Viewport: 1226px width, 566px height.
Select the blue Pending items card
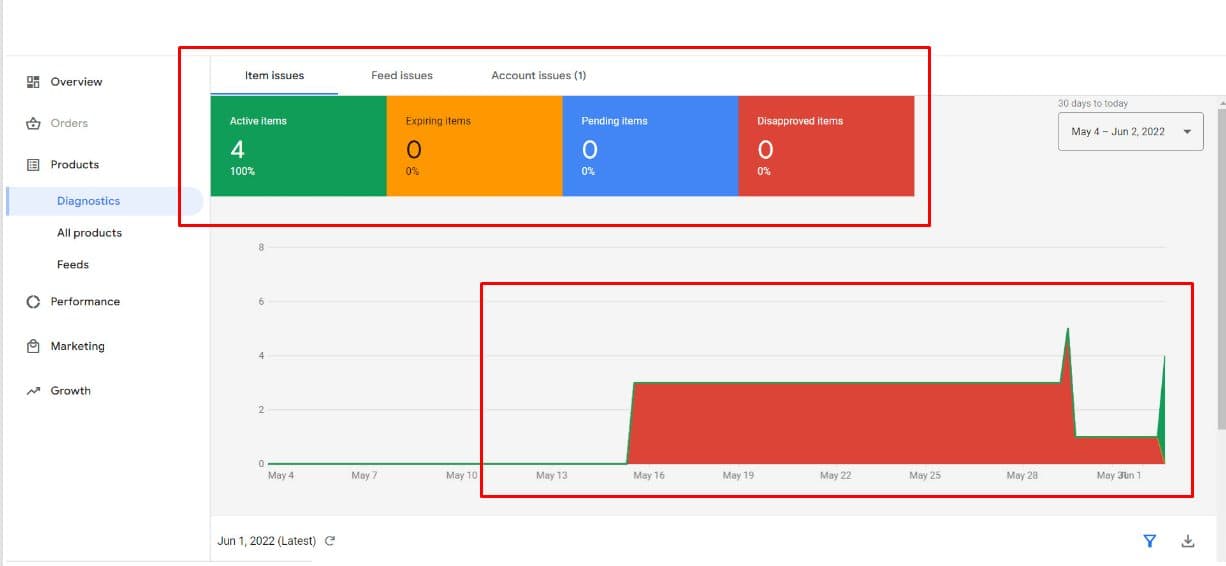(650, 146)
